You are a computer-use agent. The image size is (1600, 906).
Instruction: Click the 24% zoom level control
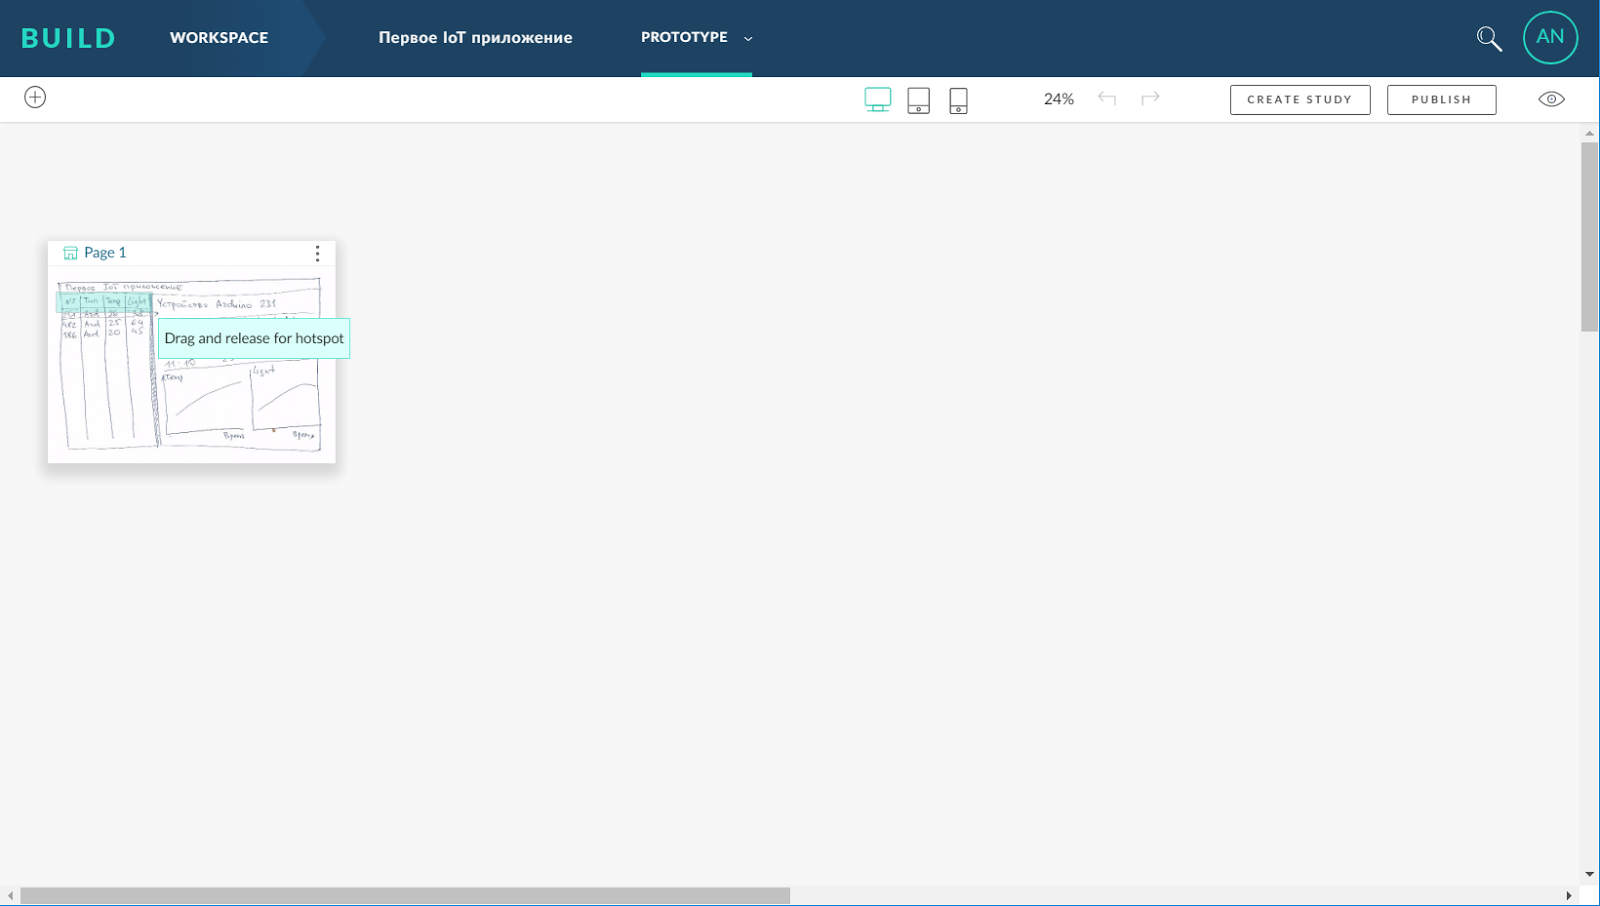[1057, 98]
